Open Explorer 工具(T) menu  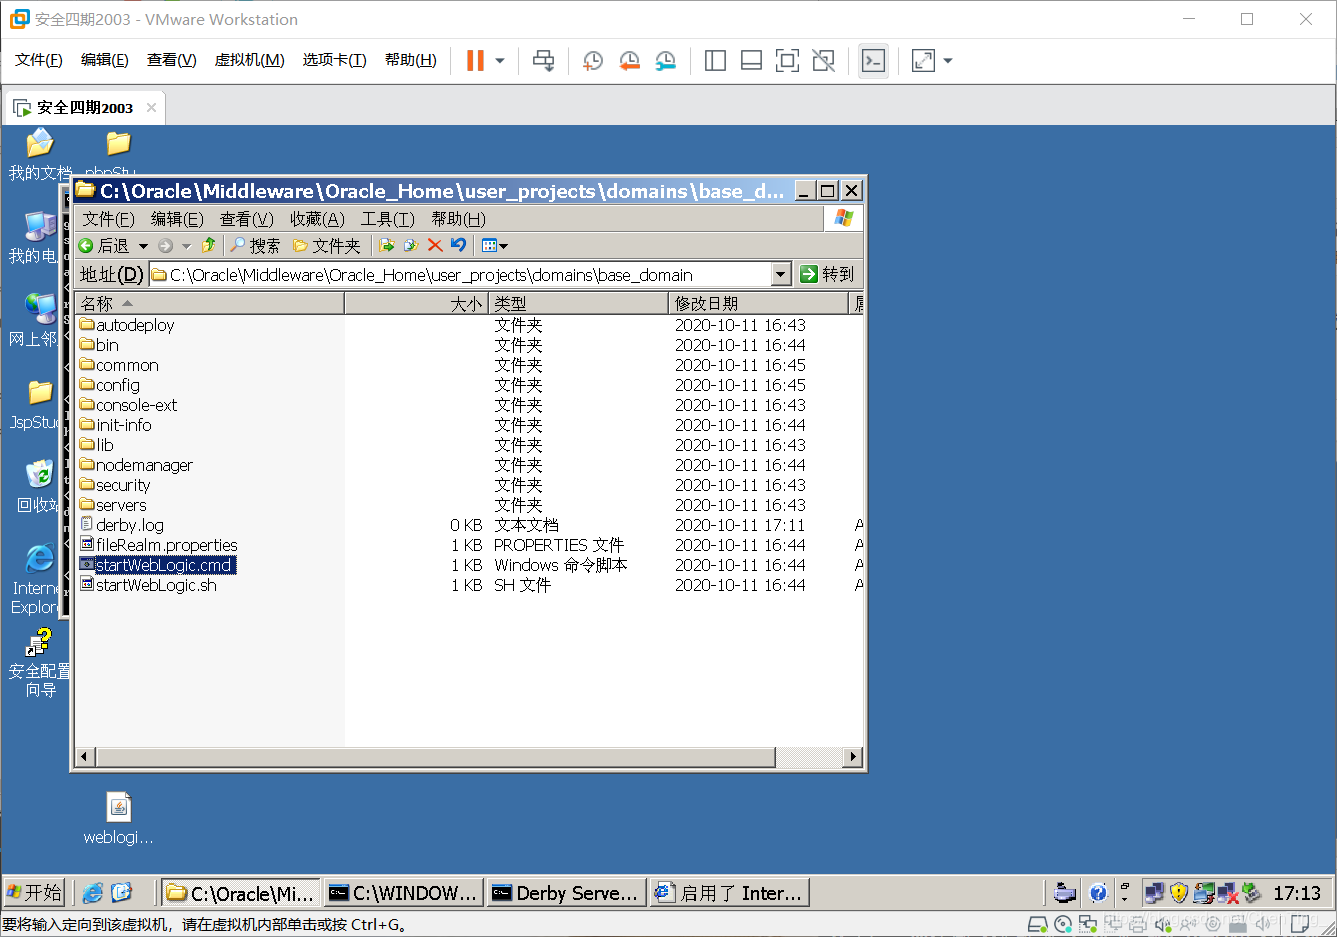pyautogui.click(x=388, y=219)
